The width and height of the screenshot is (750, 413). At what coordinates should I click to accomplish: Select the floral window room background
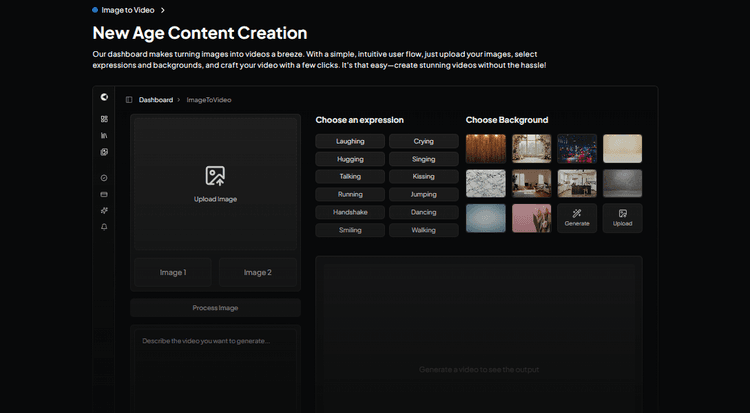(x=531, y=148)
